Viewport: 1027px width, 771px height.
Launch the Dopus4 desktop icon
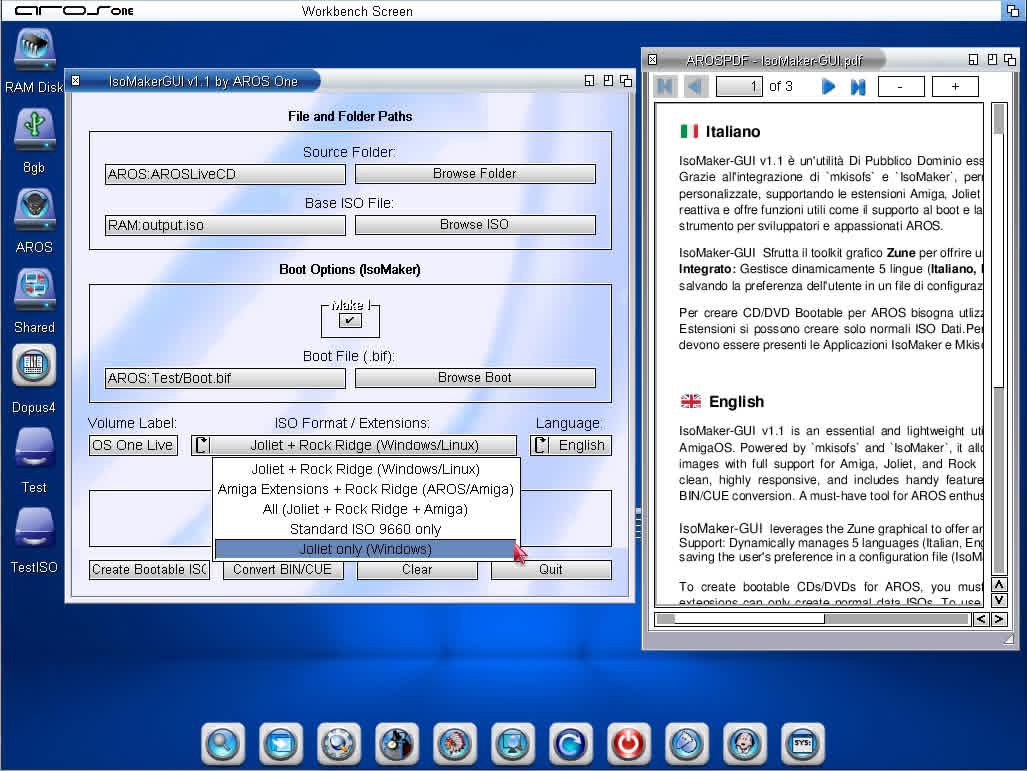point(34,366)
